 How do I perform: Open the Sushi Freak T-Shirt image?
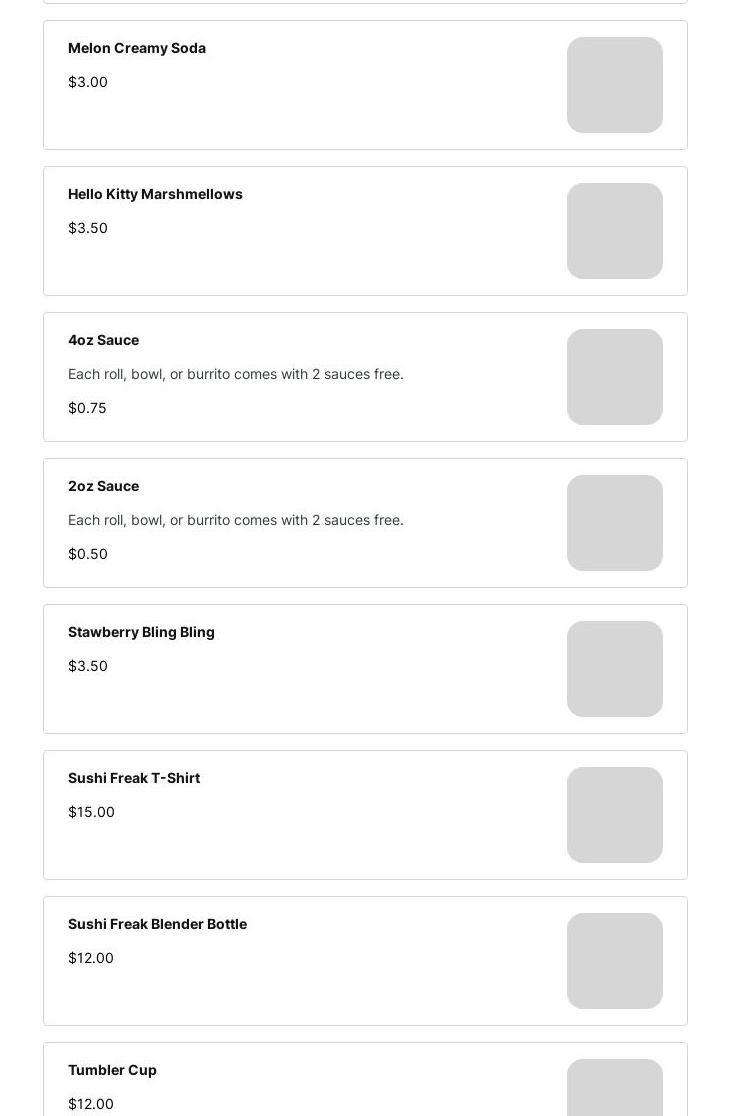(614, 815)
